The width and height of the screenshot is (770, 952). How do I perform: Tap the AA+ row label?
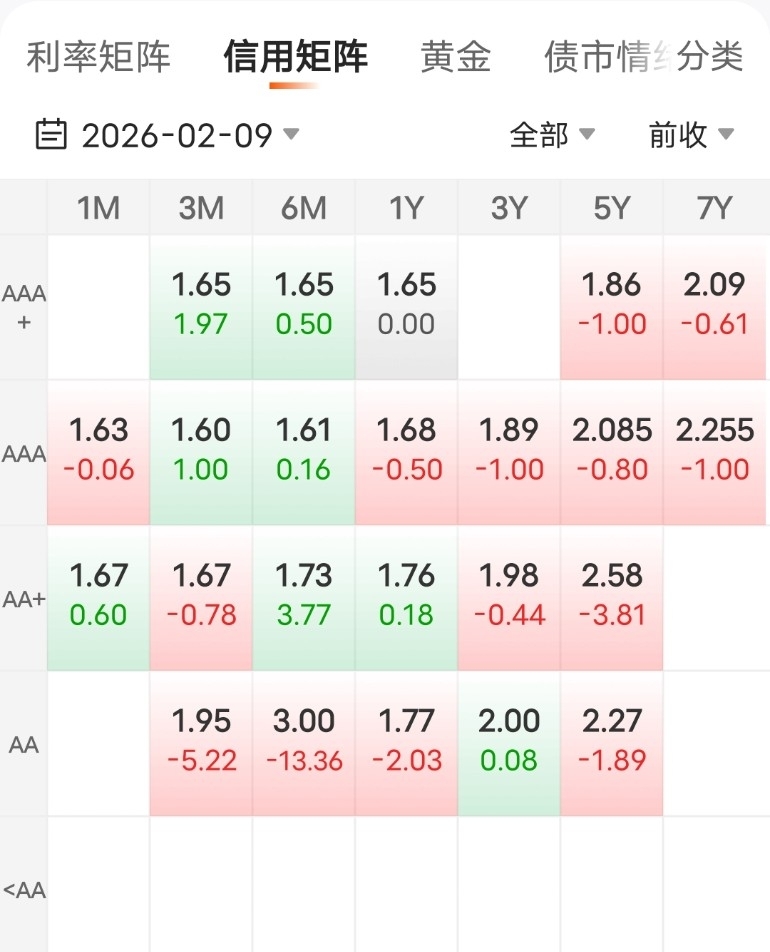[x=24, y=599]
